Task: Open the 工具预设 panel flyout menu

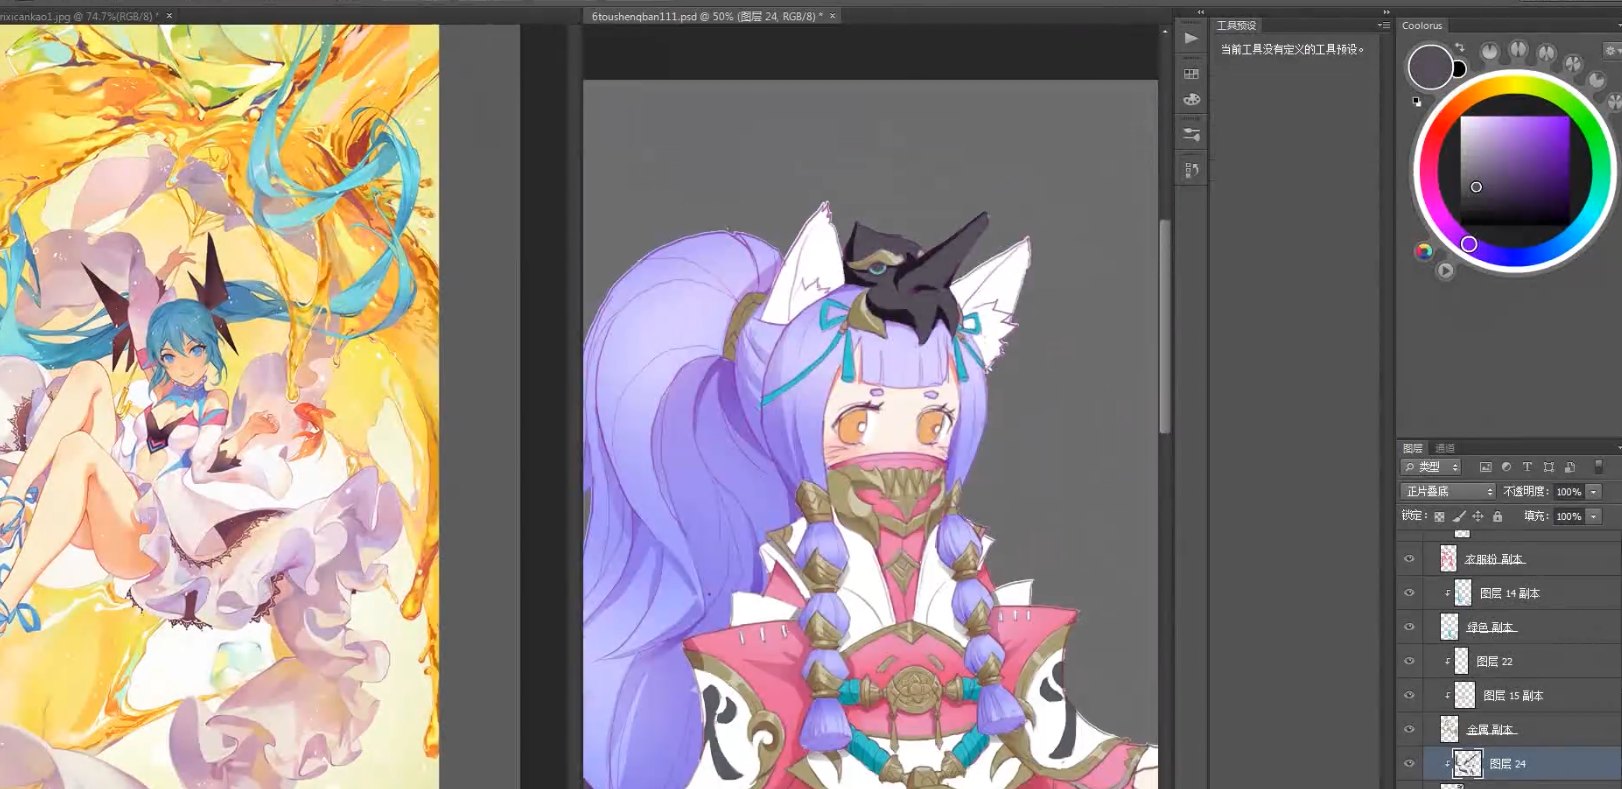Action: pyautogui.click(x=1384, y=25)
